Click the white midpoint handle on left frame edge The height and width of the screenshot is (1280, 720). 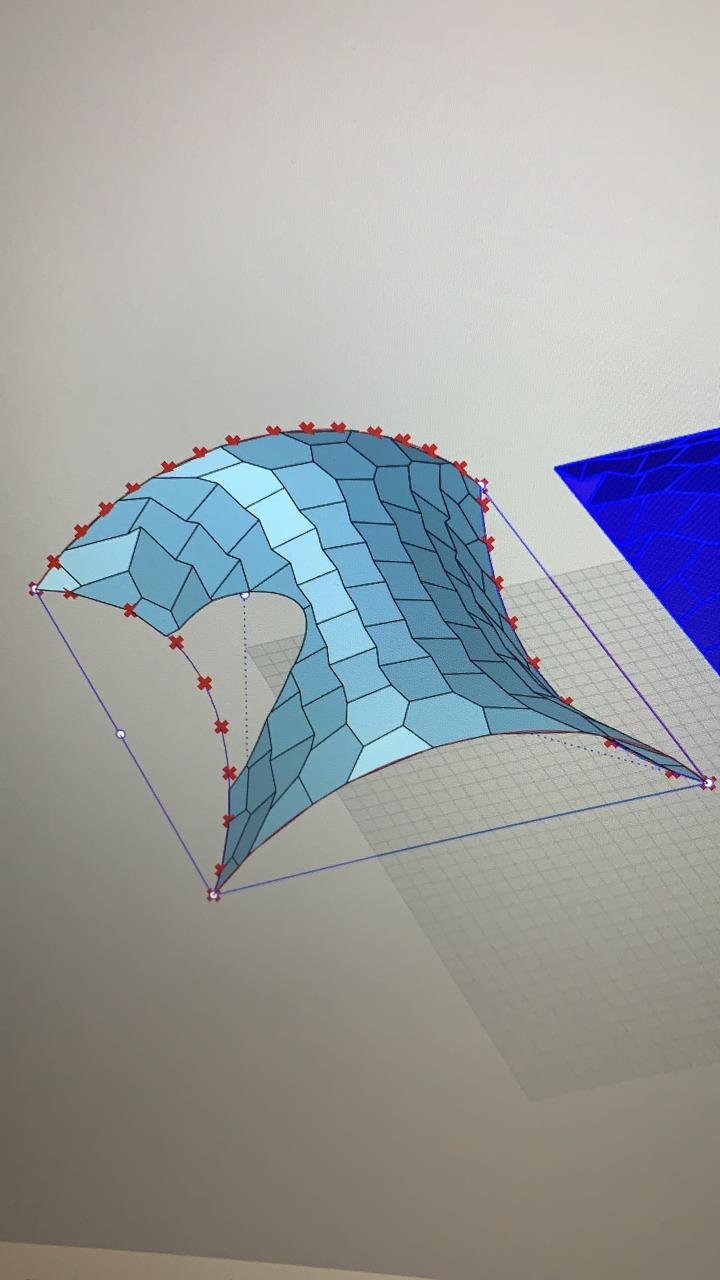tap(121, 734)
